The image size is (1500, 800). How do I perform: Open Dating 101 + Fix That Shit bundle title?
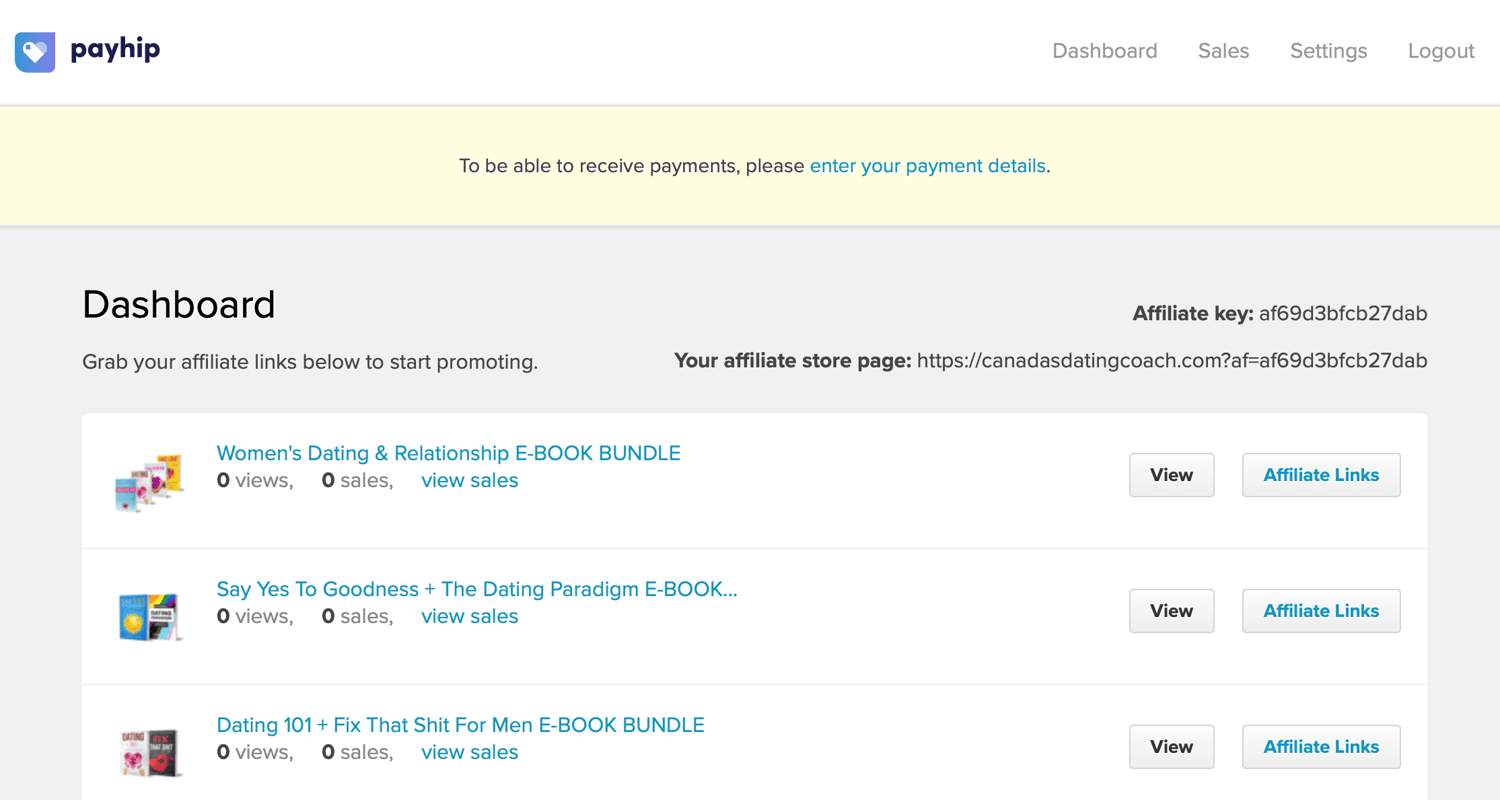point(460,725)
